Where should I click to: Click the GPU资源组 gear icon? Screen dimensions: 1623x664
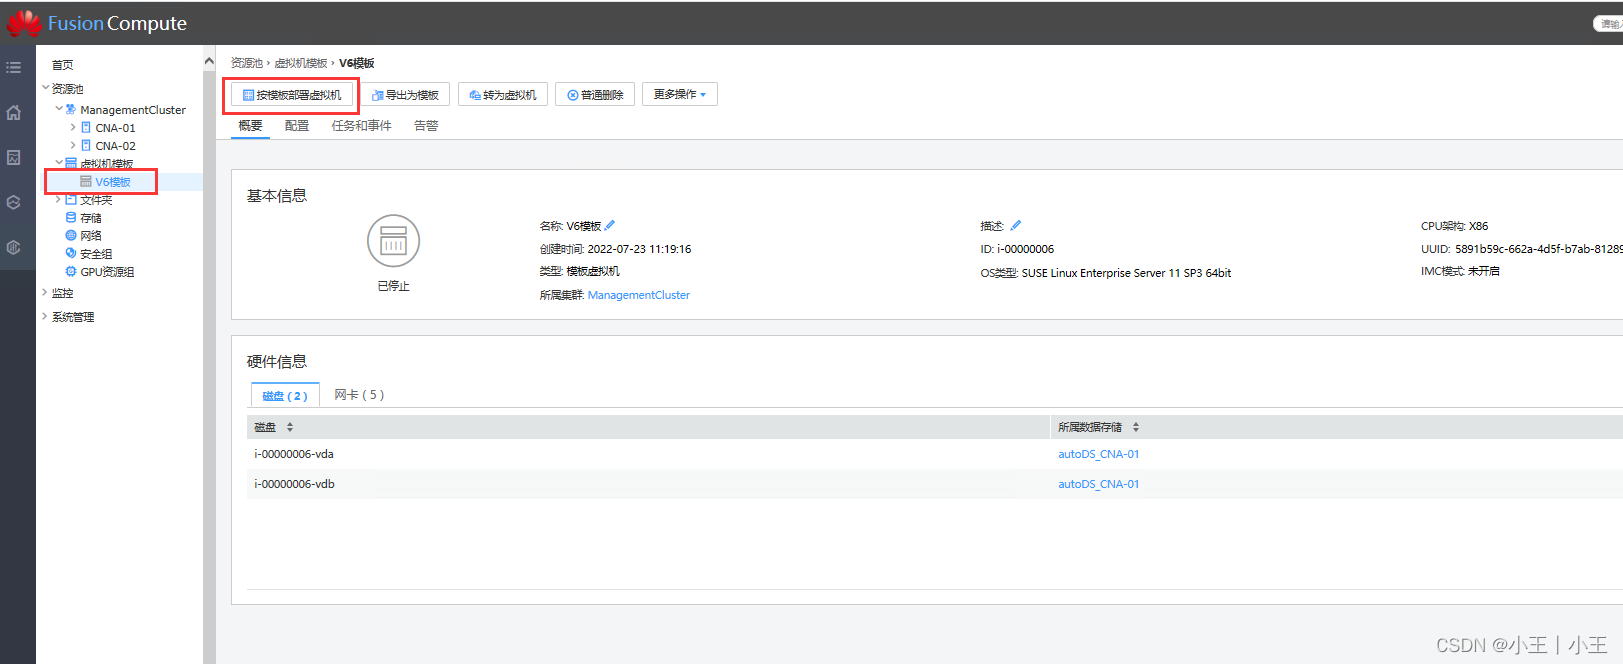point(71,271)
